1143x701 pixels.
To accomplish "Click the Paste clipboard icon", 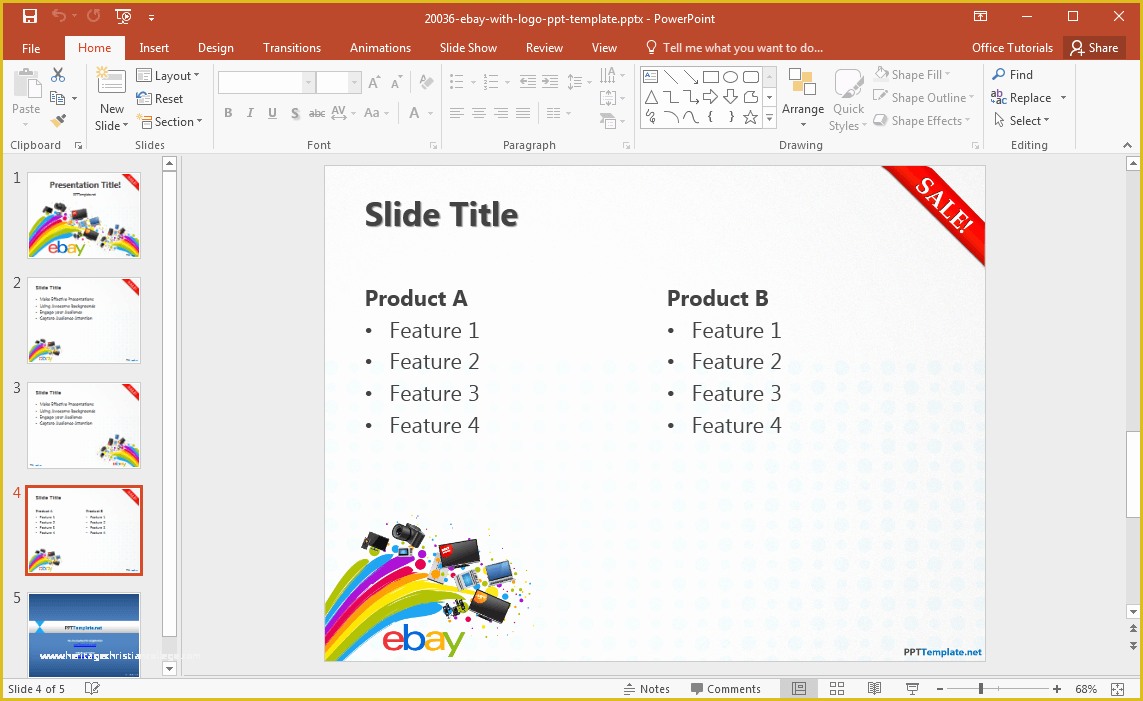I will 26,85.
